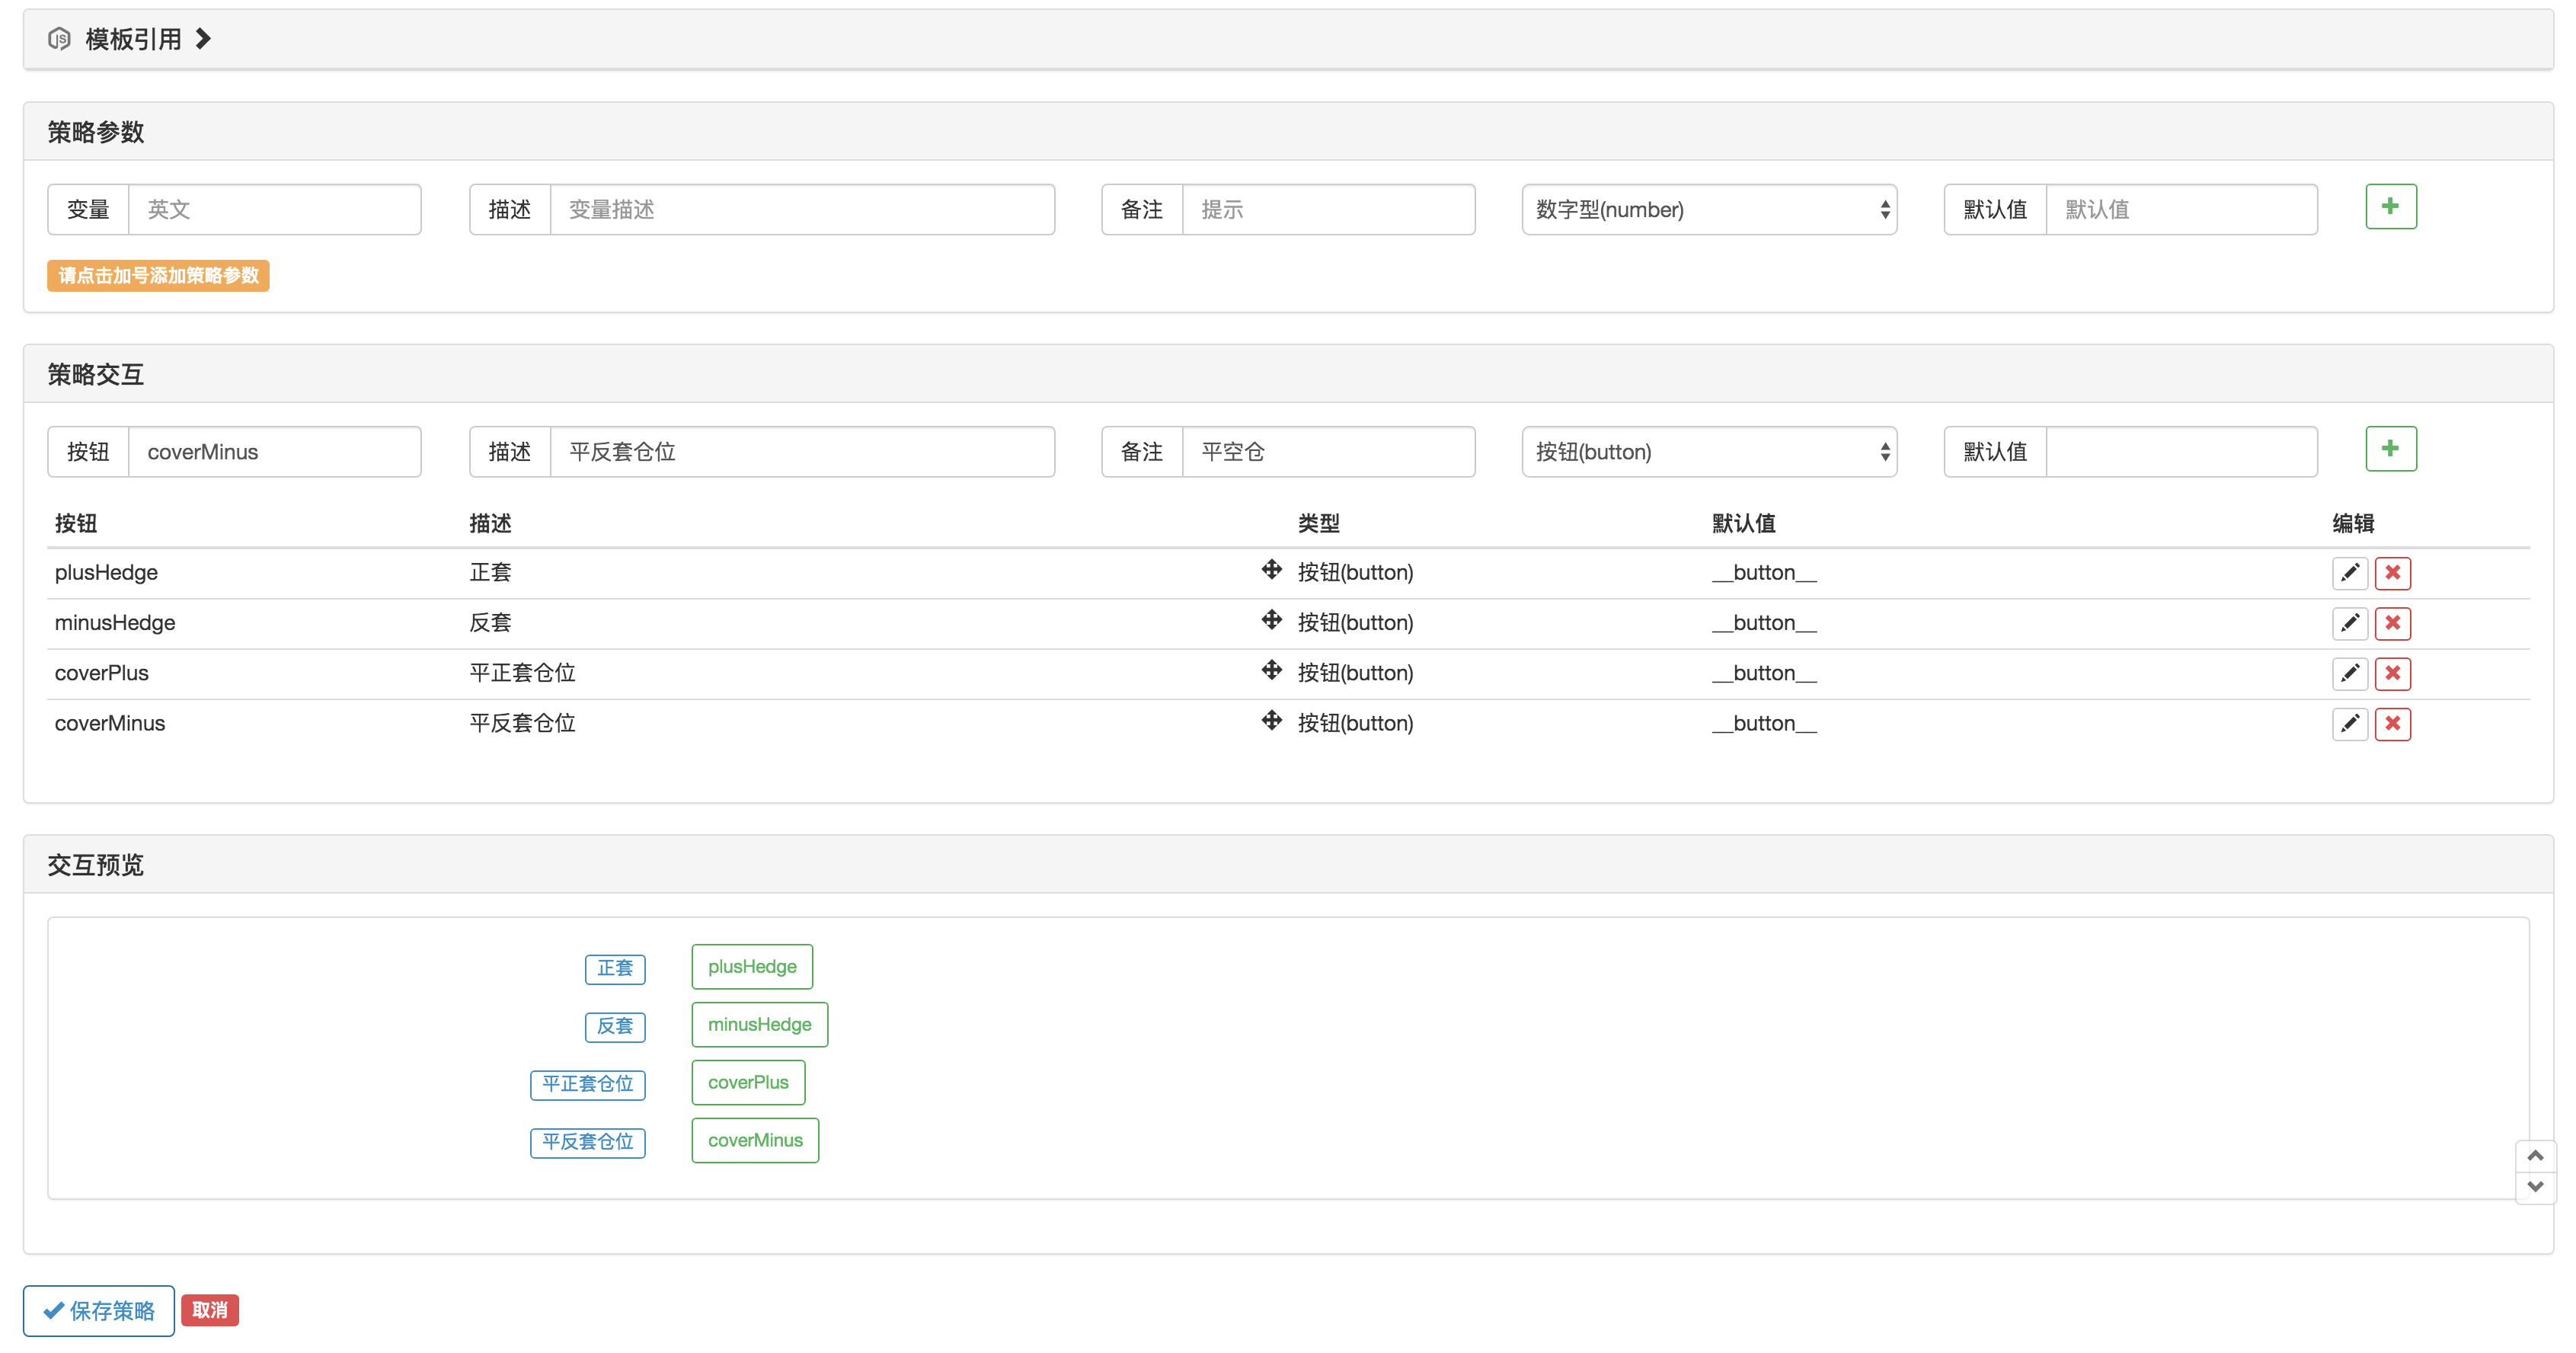This screenshot has width=2576, height=1353.
Task: Click the 备注 field containing 平空仓
Action: click(x=1327, y=452)
